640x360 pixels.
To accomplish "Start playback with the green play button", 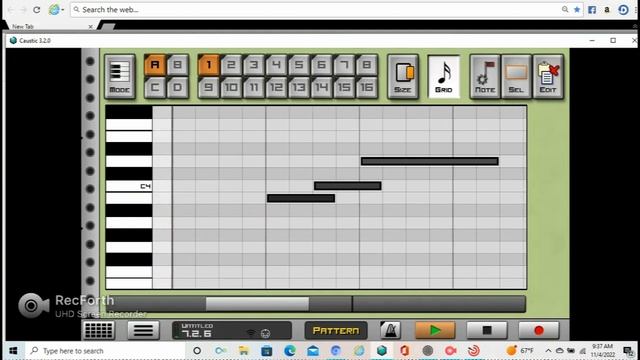I will (x=435, y=330).
